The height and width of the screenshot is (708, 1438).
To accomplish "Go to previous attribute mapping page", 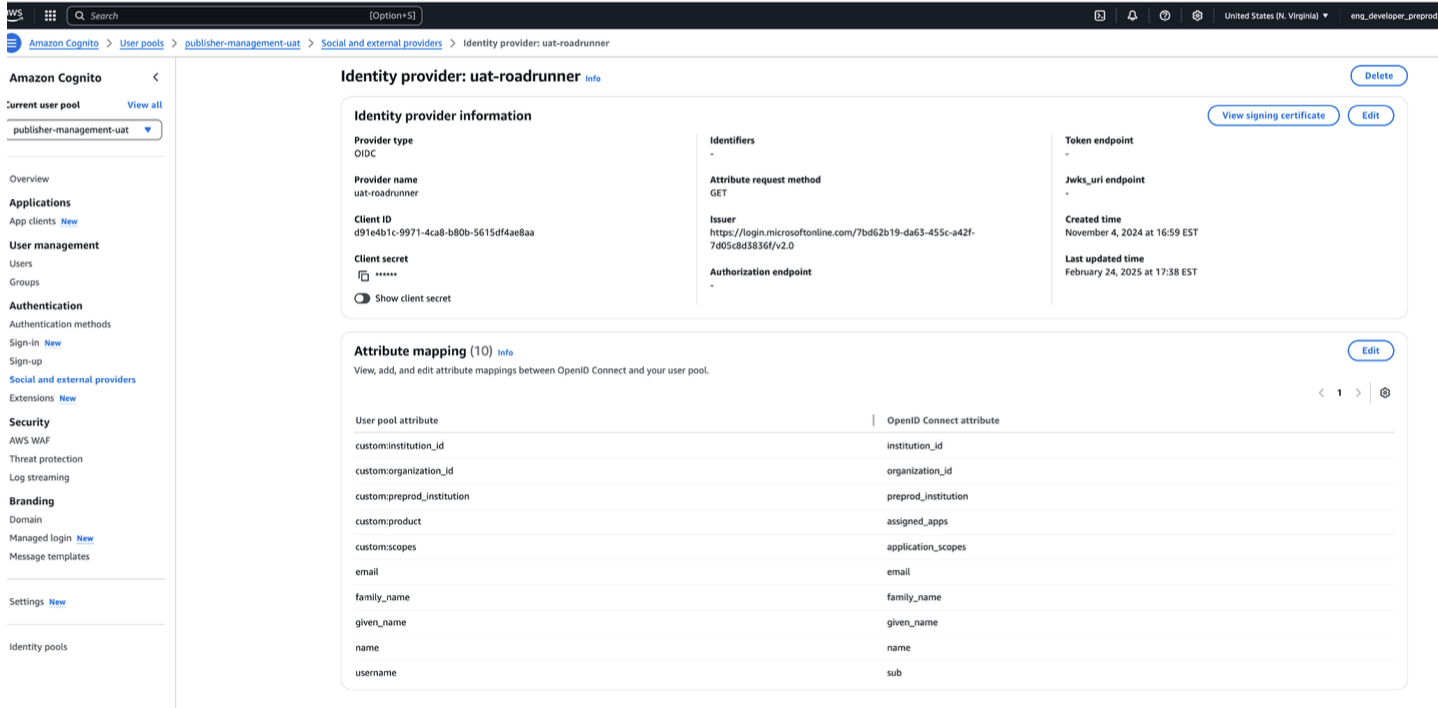I will 1321,393.
